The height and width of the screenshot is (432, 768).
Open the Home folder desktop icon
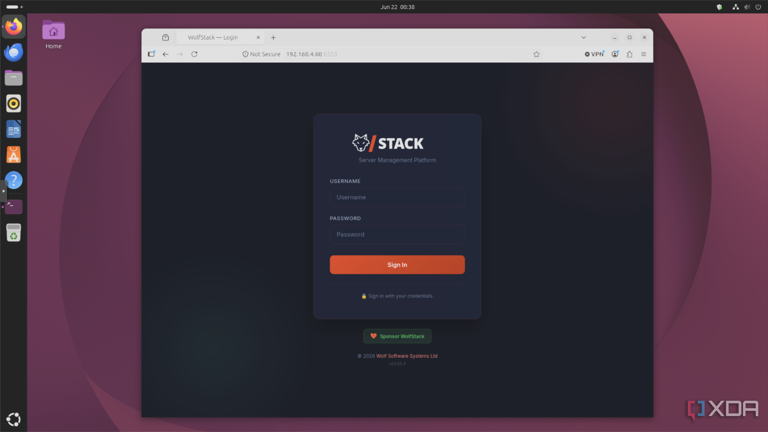[x=53, y=35]
